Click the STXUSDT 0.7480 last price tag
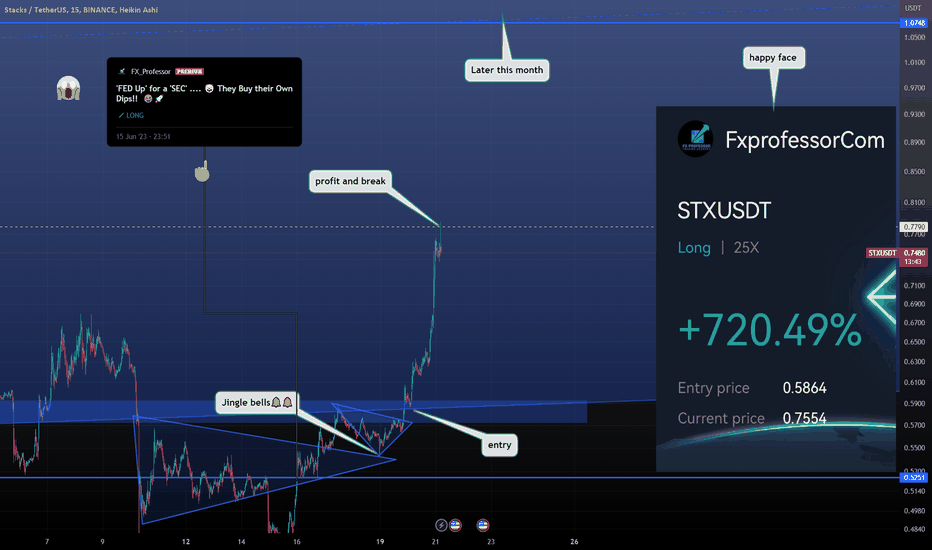 [x=896, y=257]
